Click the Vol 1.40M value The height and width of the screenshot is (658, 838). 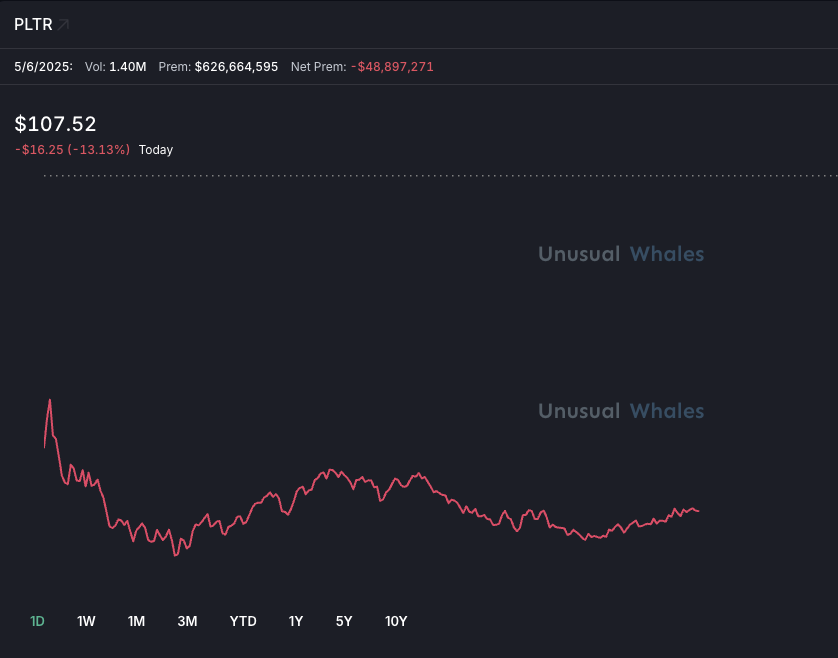tap(128, 67)
